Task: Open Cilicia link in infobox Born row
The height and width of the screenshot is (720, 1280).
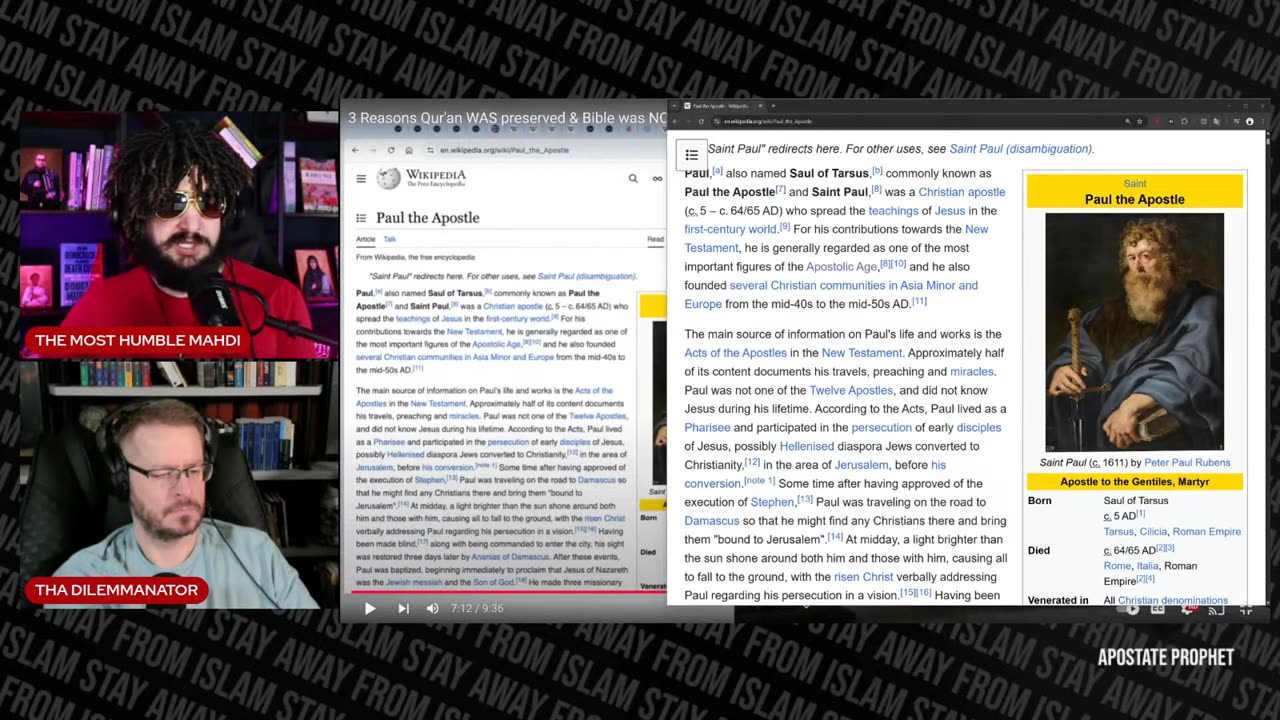Action: pos(1153,532)
